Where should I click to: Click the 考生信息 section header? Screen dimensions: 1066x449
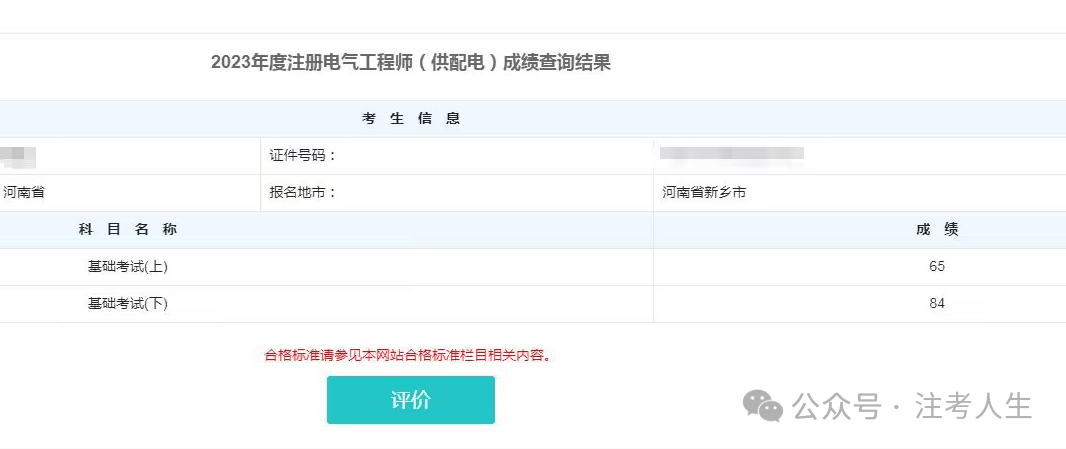[411, 119]
